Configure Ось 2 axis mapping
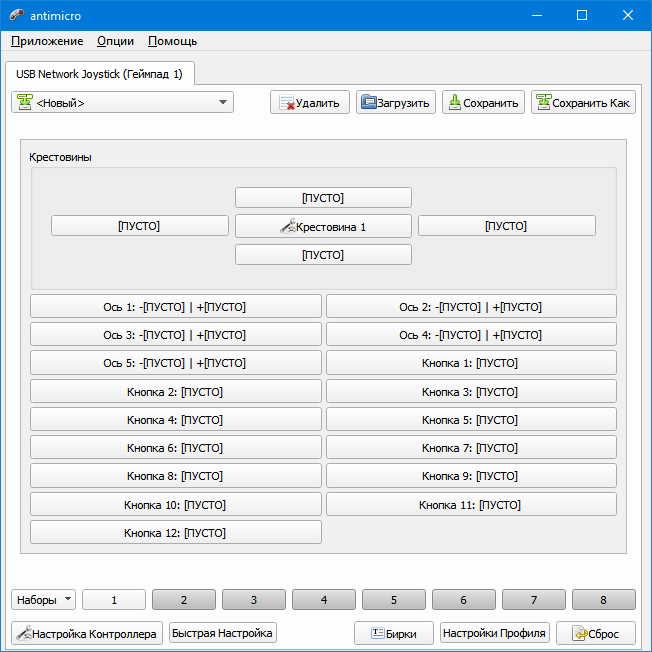The height and width of the screenshot is (652, 652). [471, 306]
